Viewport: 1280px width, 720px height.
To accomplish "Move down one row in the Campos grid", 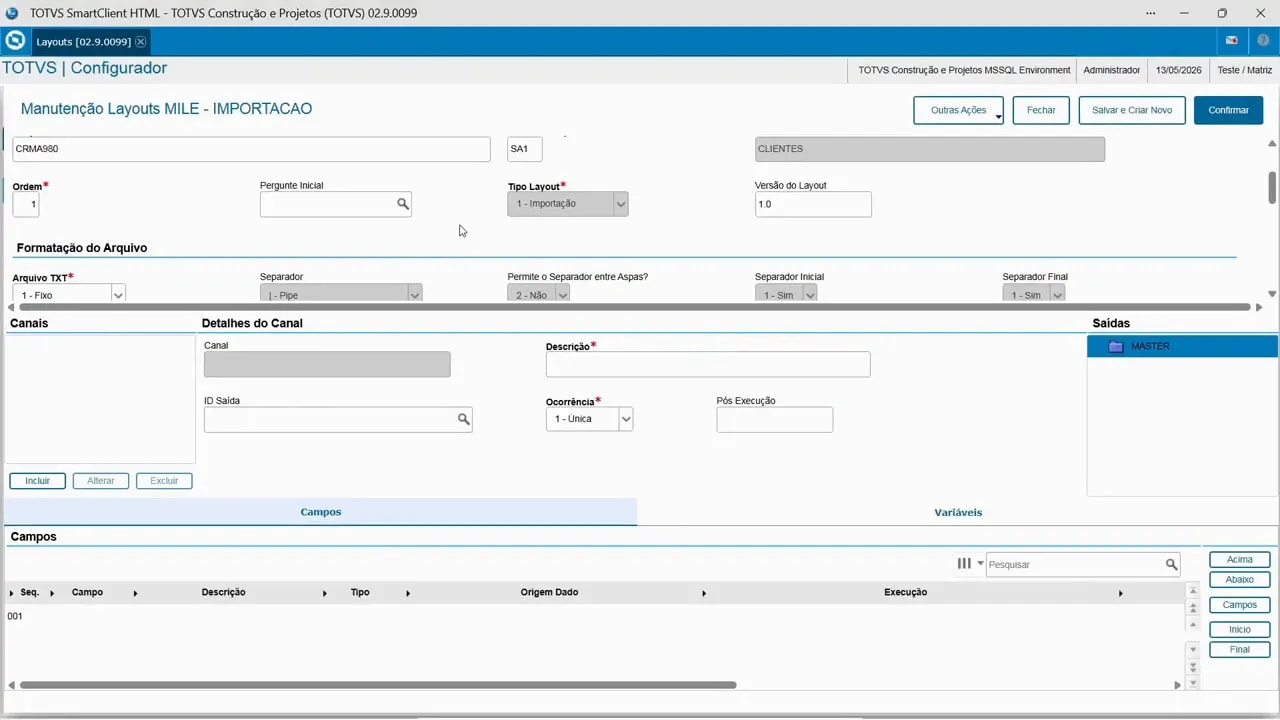I will coord(1192,650).
